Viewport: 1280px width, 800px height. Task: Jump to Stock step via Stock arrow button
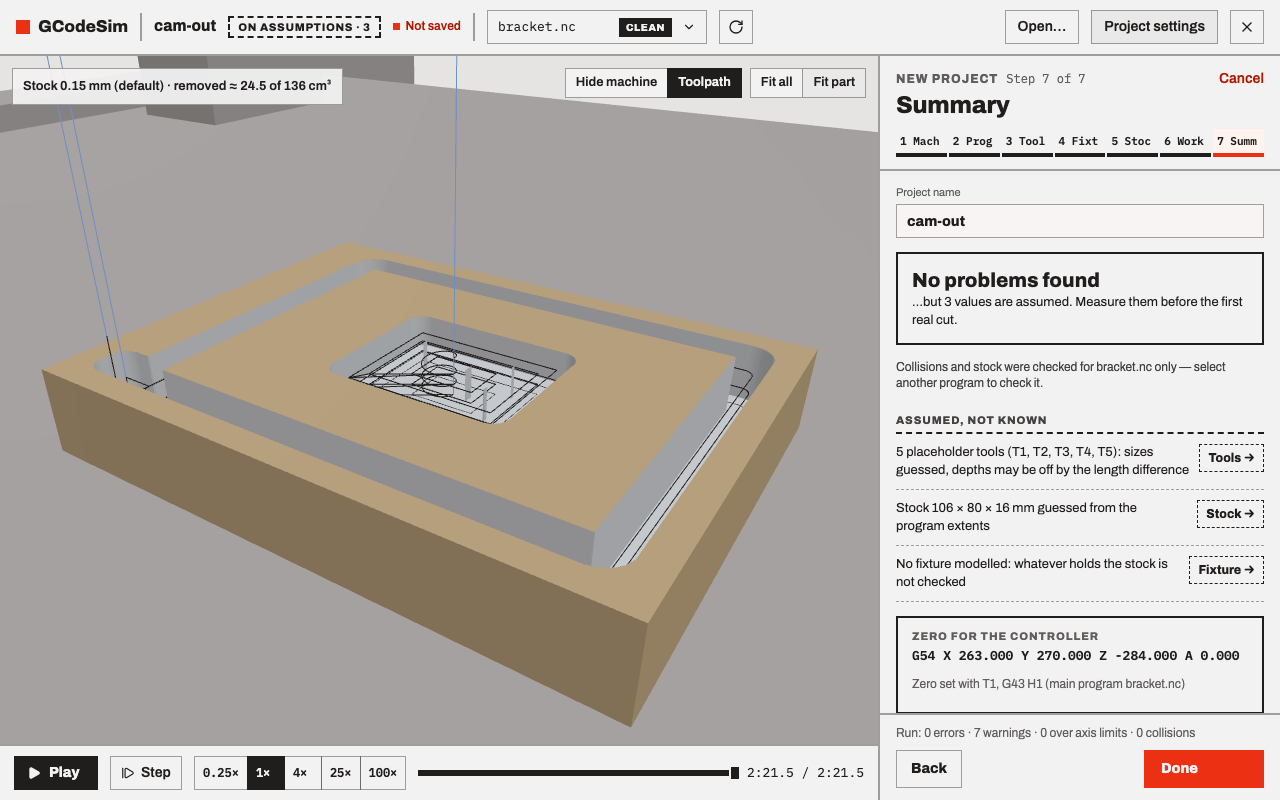(x=1230, y=514)
